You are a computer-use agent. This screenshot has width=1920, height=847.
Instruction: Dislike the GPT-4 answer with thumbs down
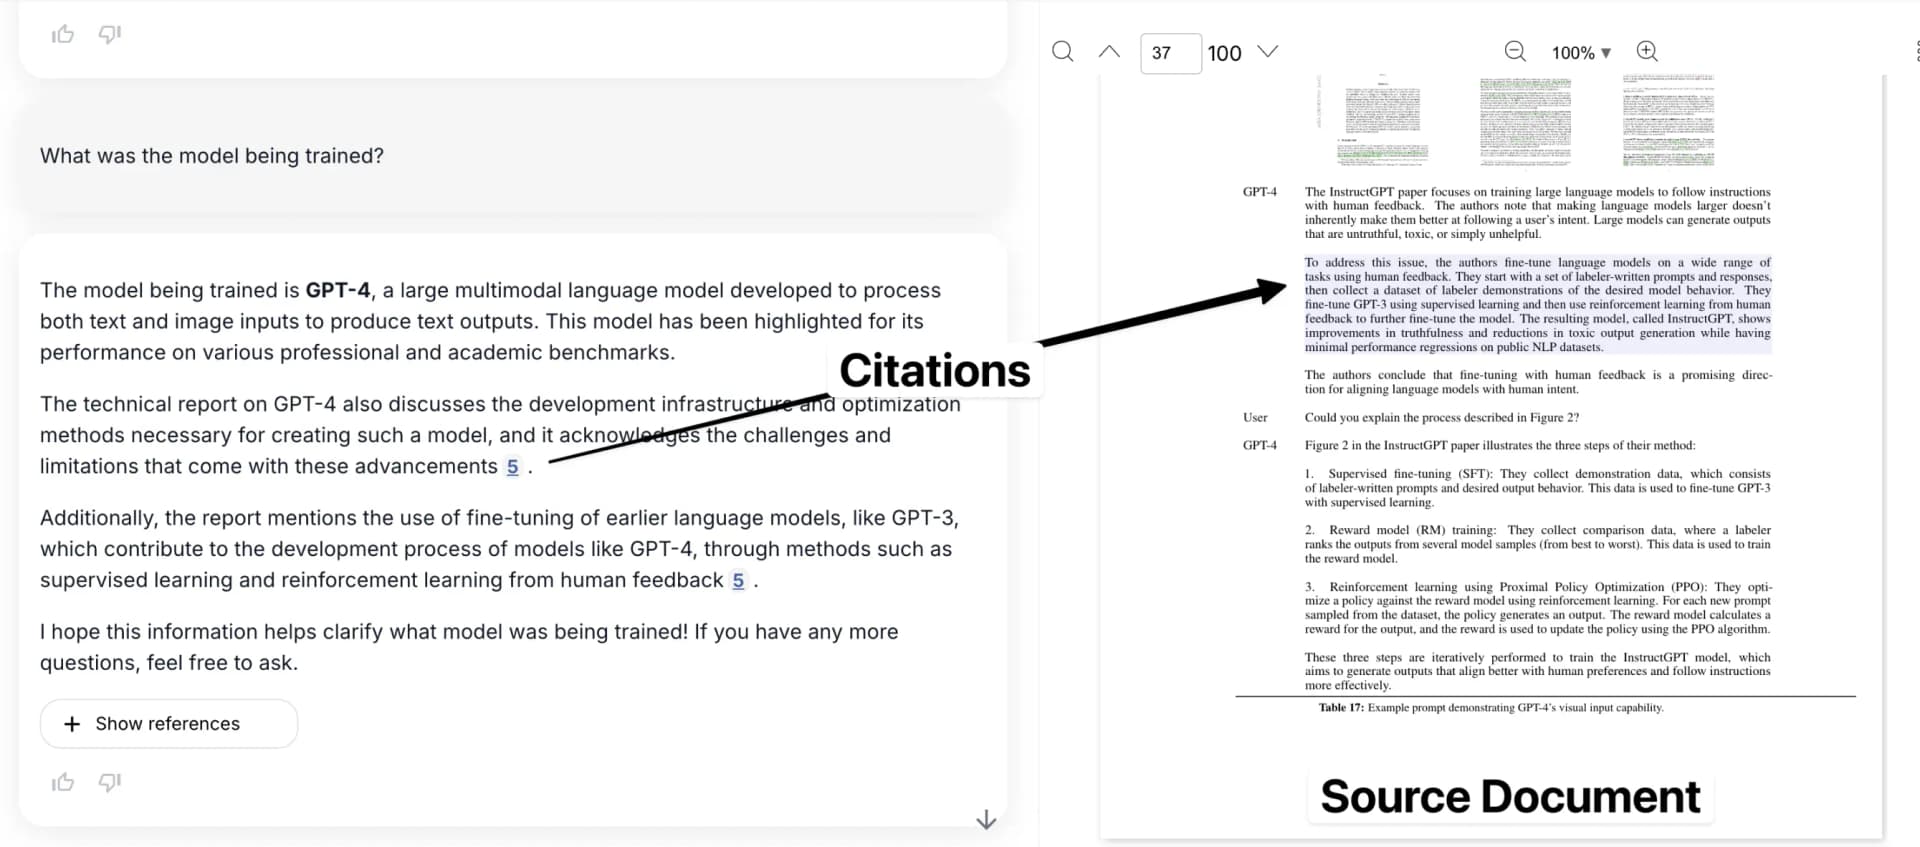point(109,782)
